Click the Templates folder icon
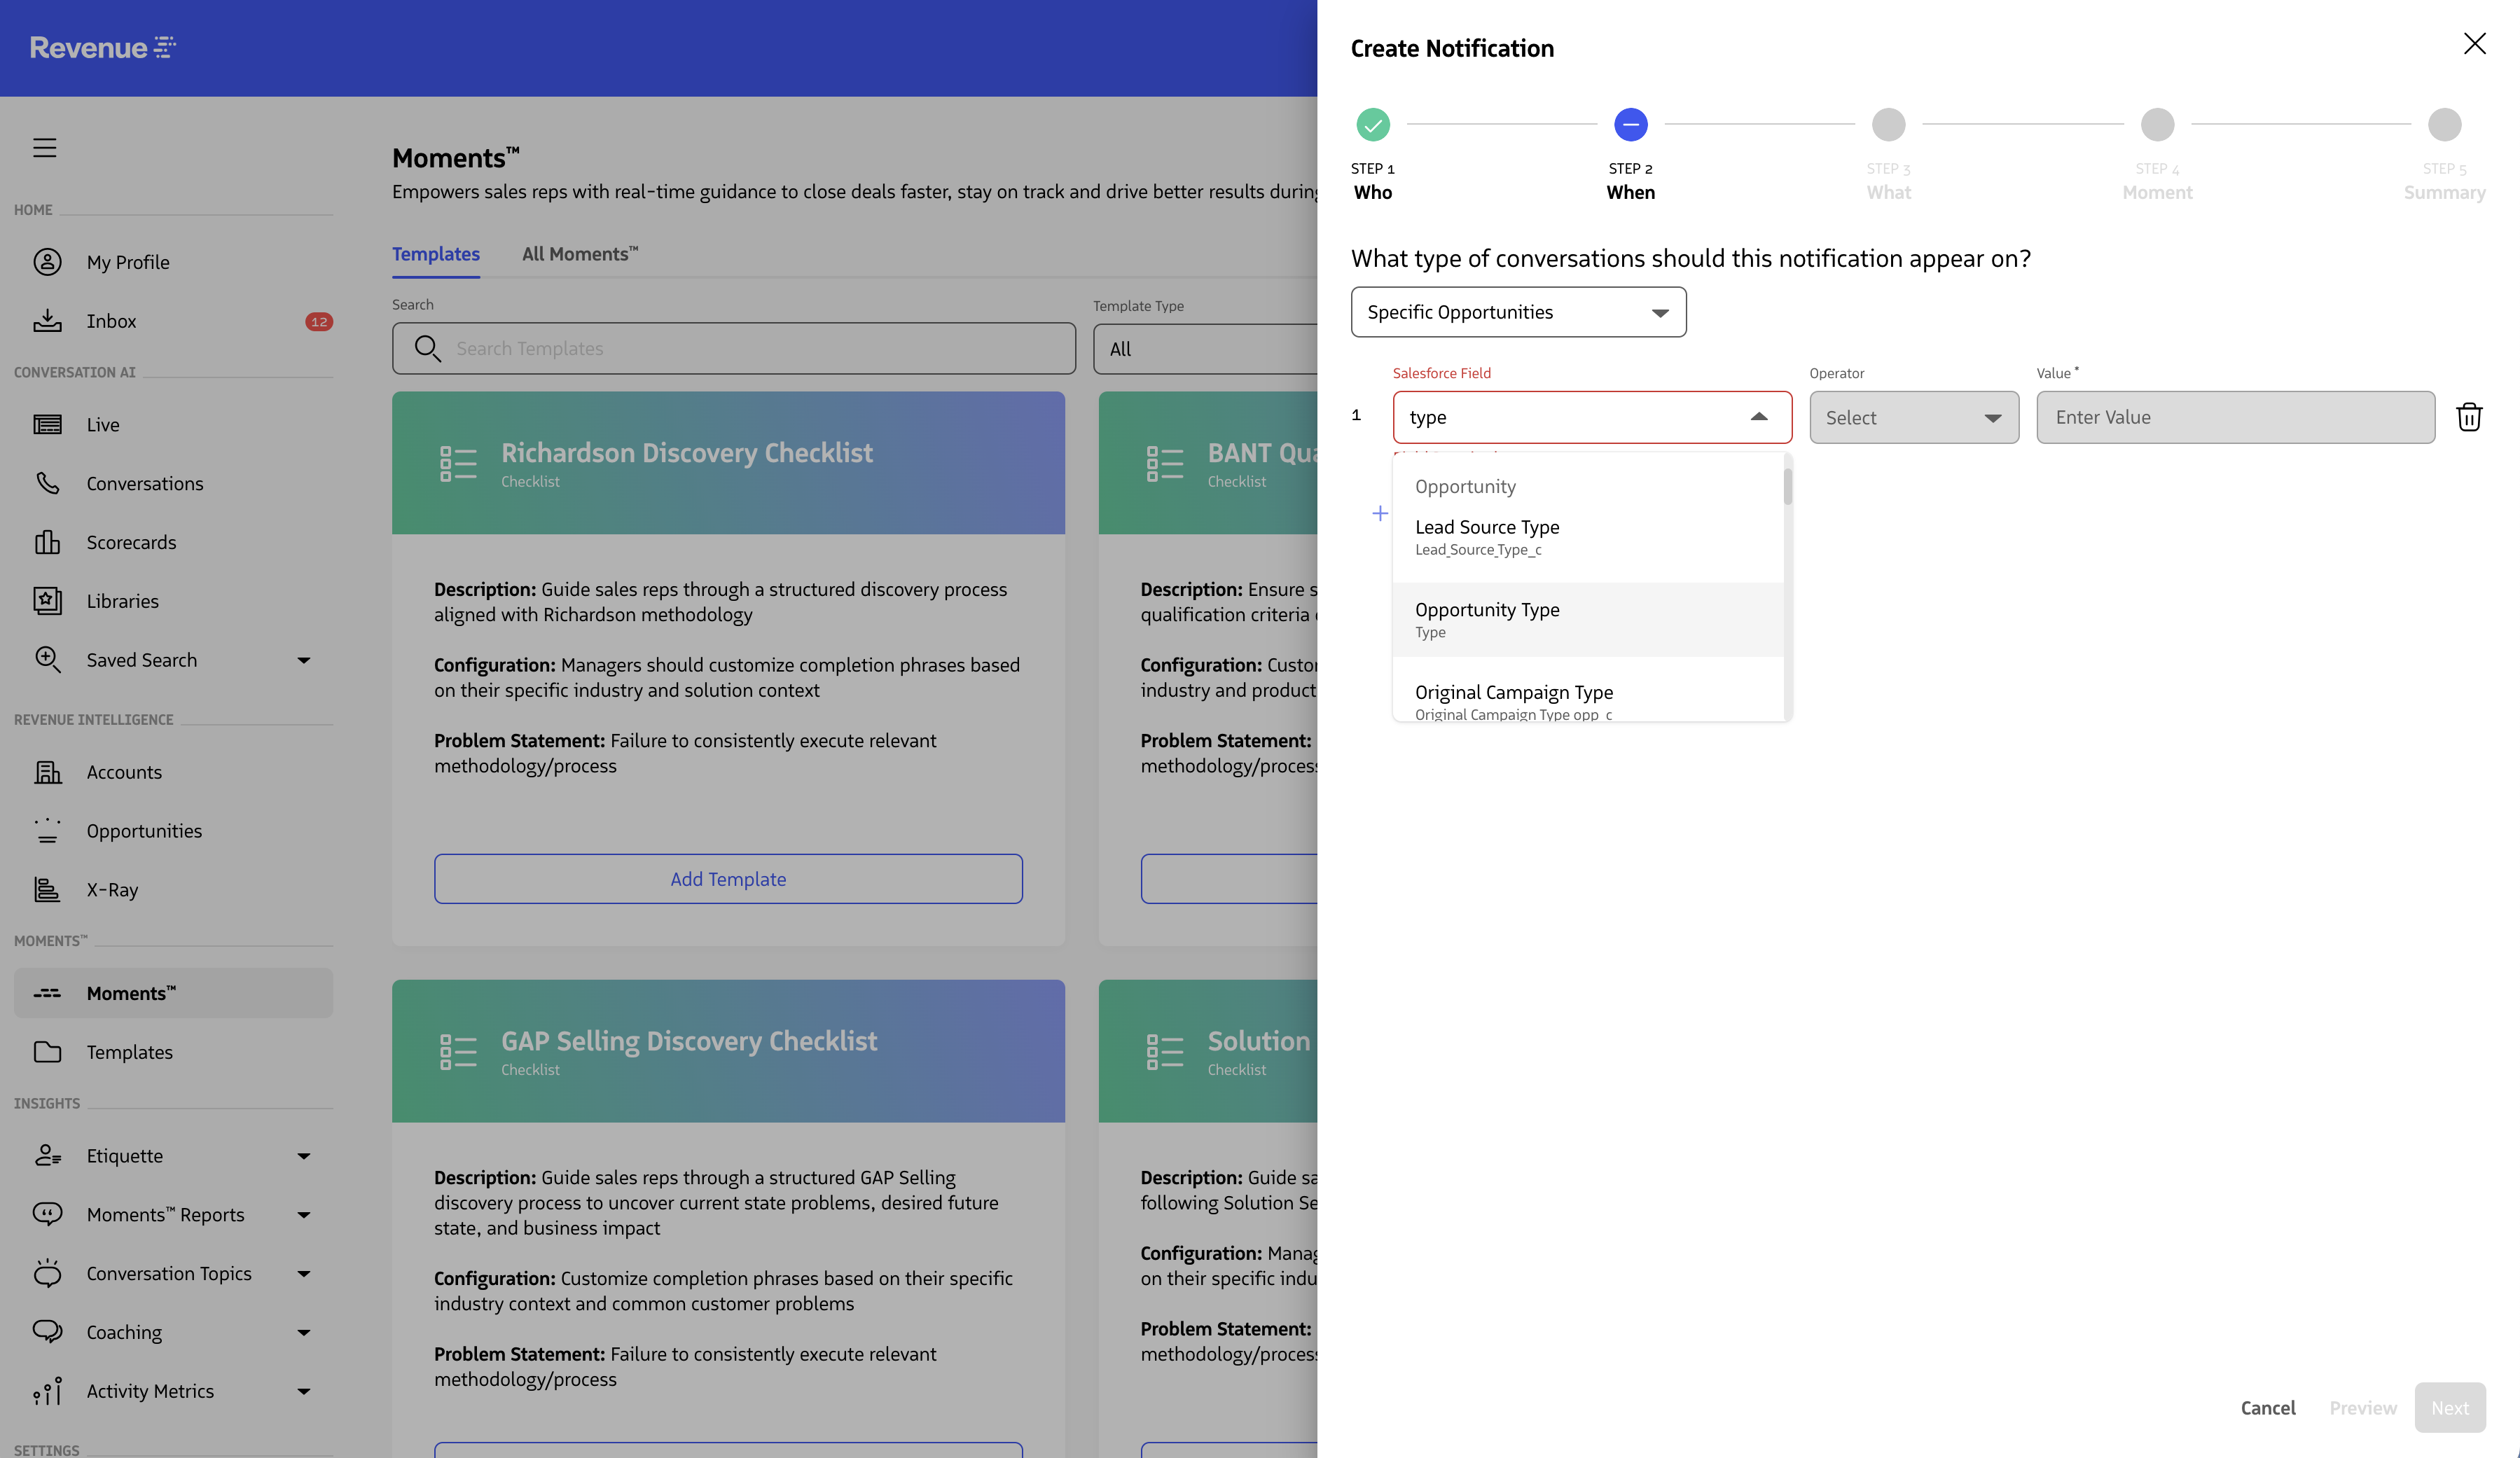 (x=47, y=1052)
